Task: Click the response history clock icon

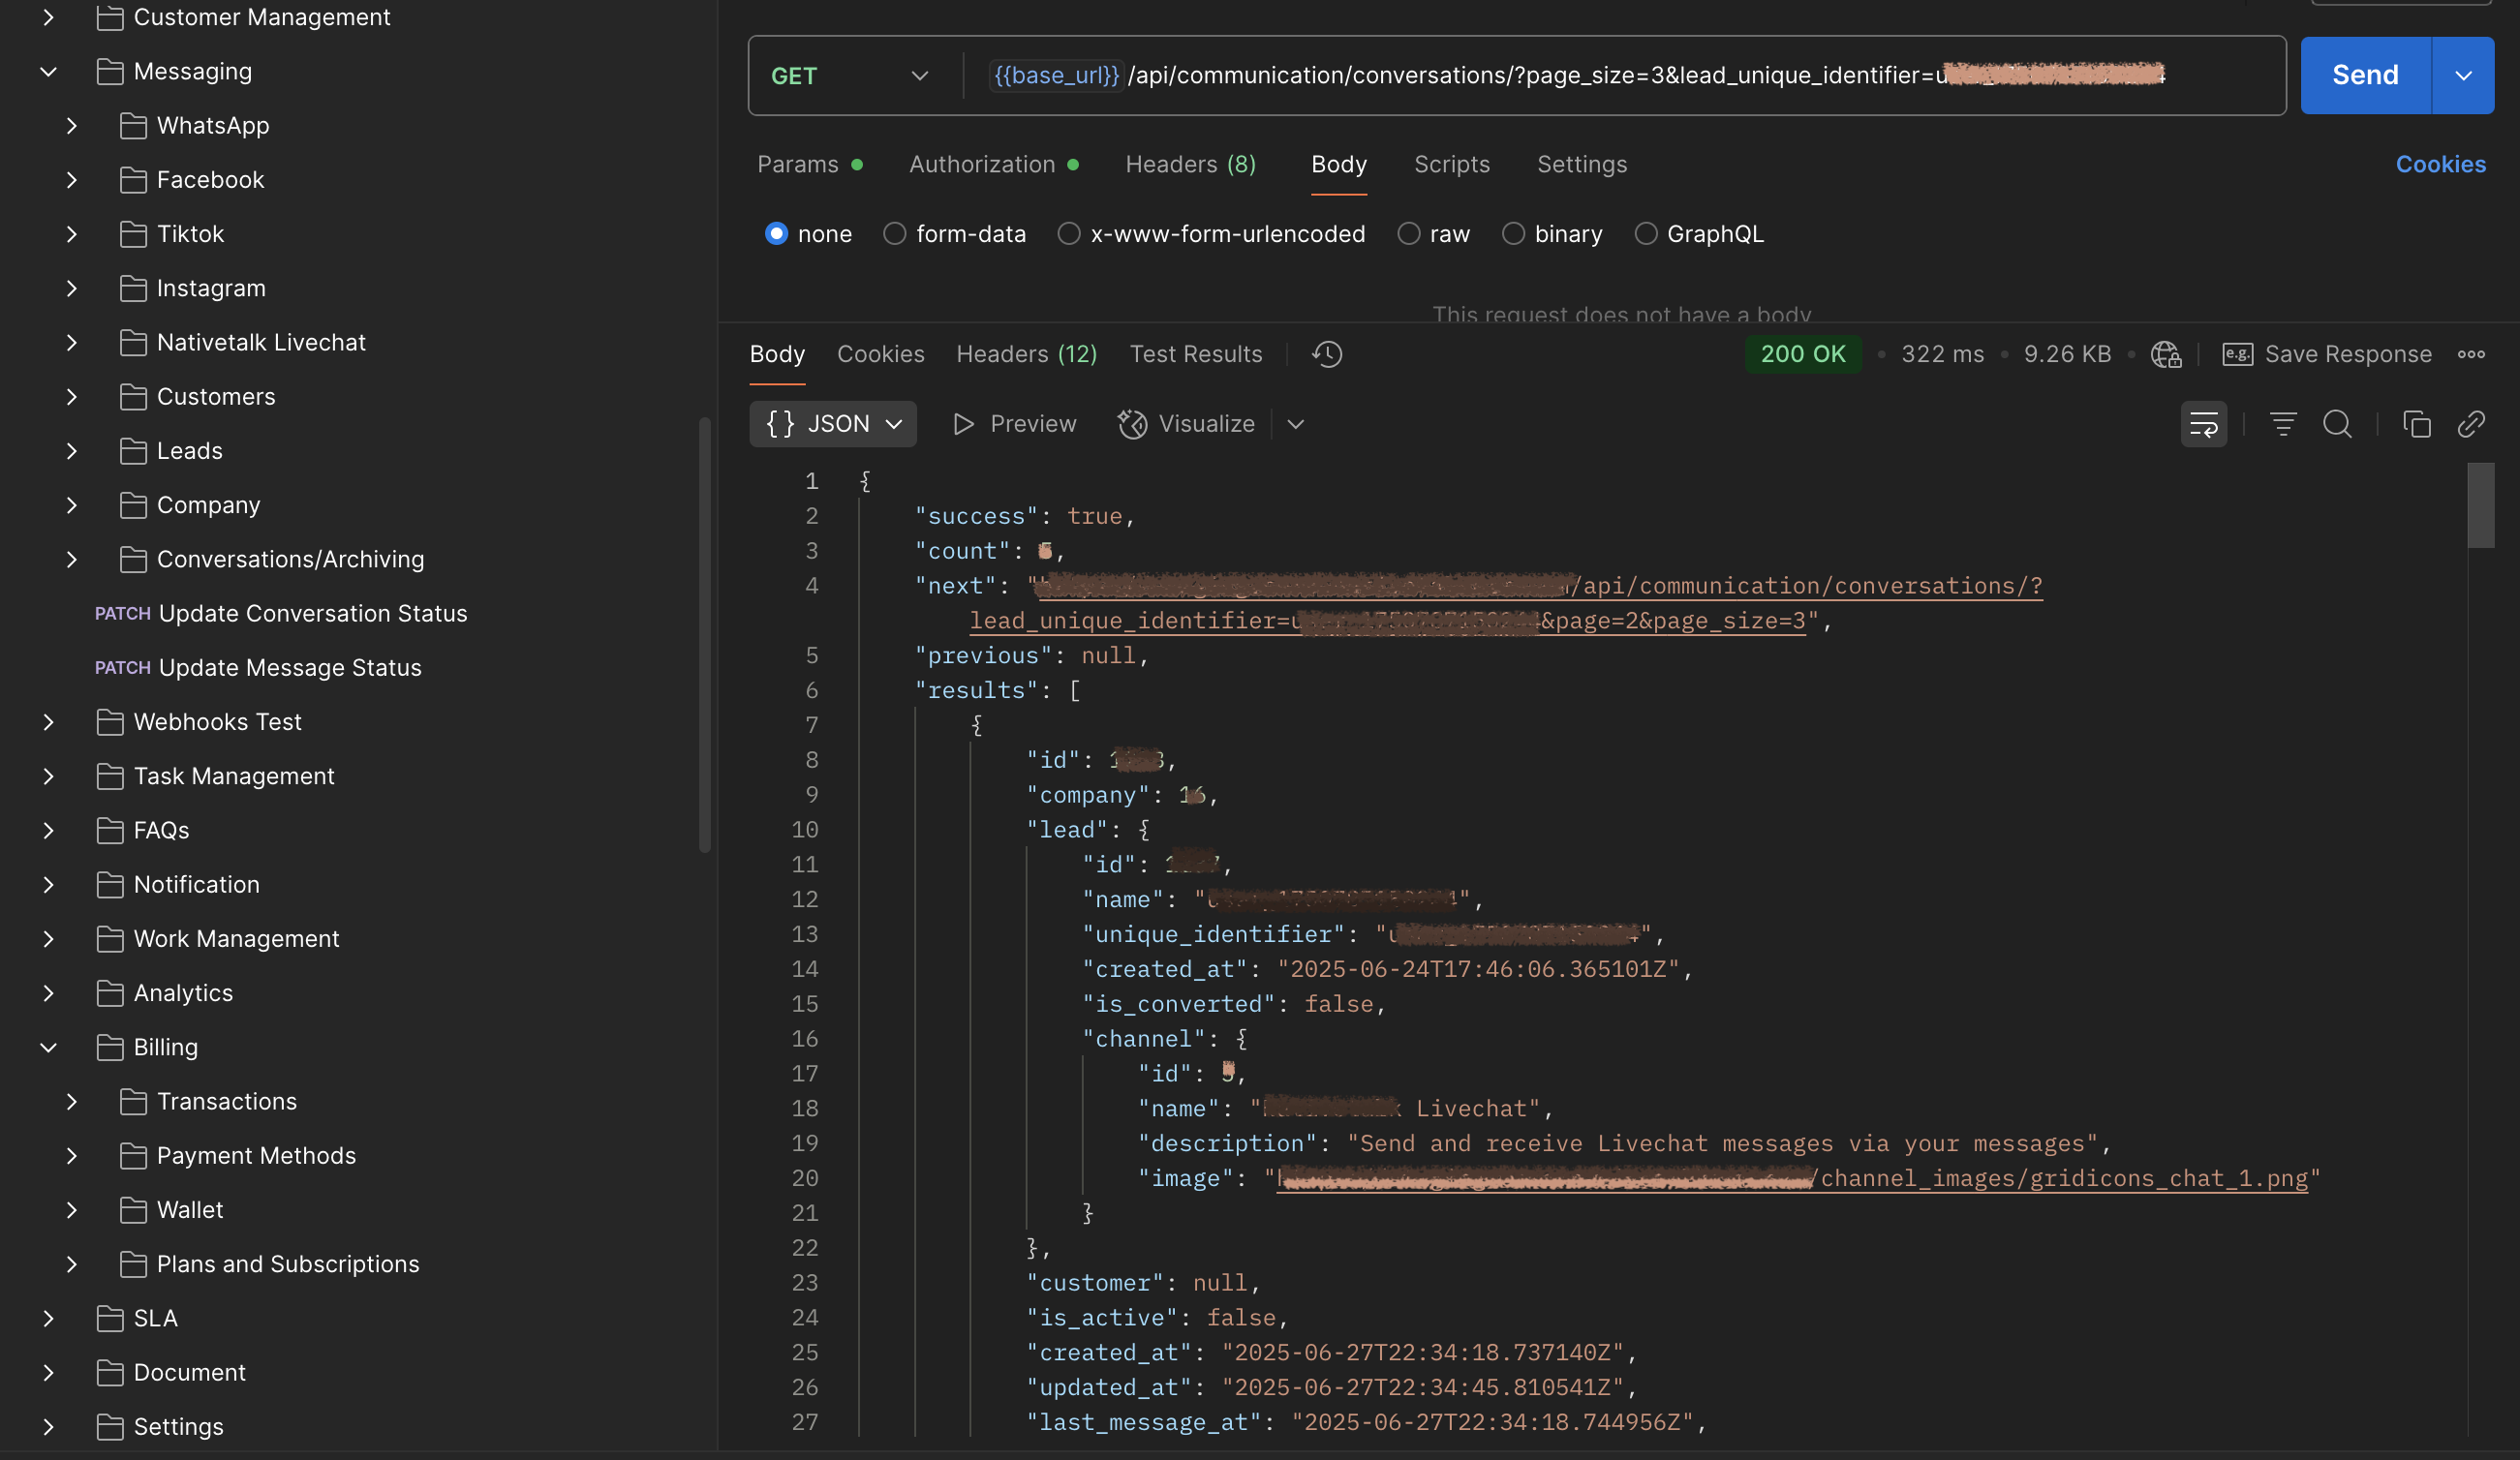Action: [x=1327, y=354]
